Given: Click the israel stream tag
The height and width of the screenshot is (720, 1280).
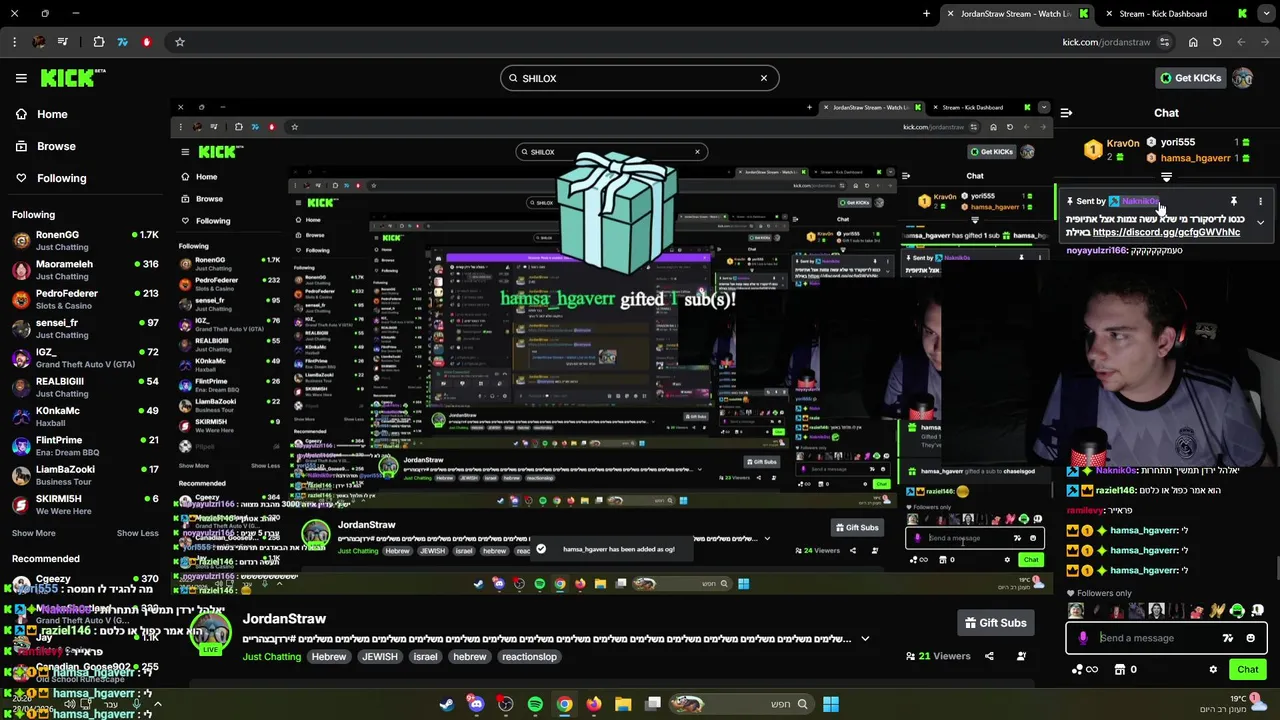Looking at the screenshot, I should click(425, 657).
